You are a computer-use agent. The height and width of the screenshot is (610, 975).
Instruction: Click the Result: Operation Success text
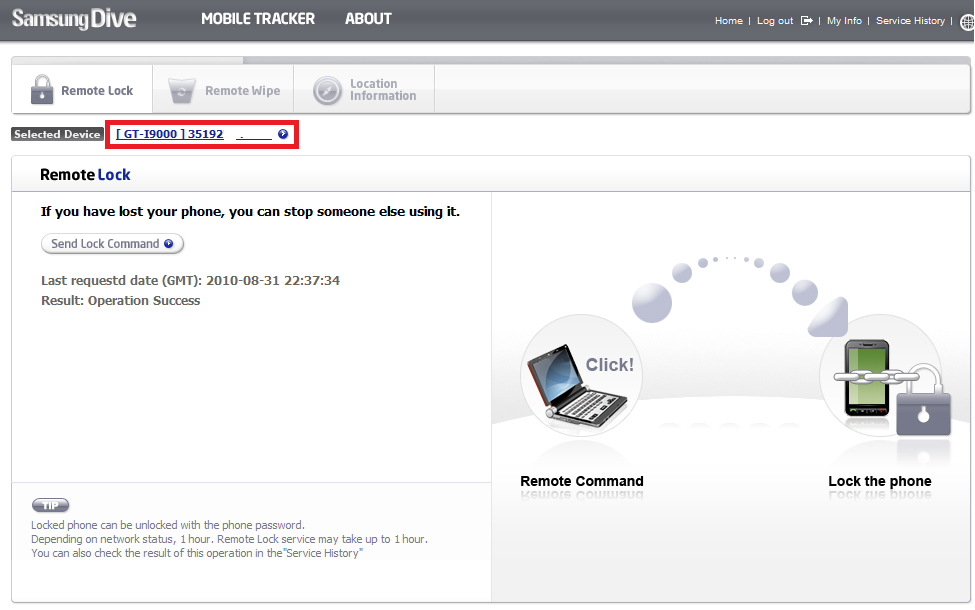point(121,300)
